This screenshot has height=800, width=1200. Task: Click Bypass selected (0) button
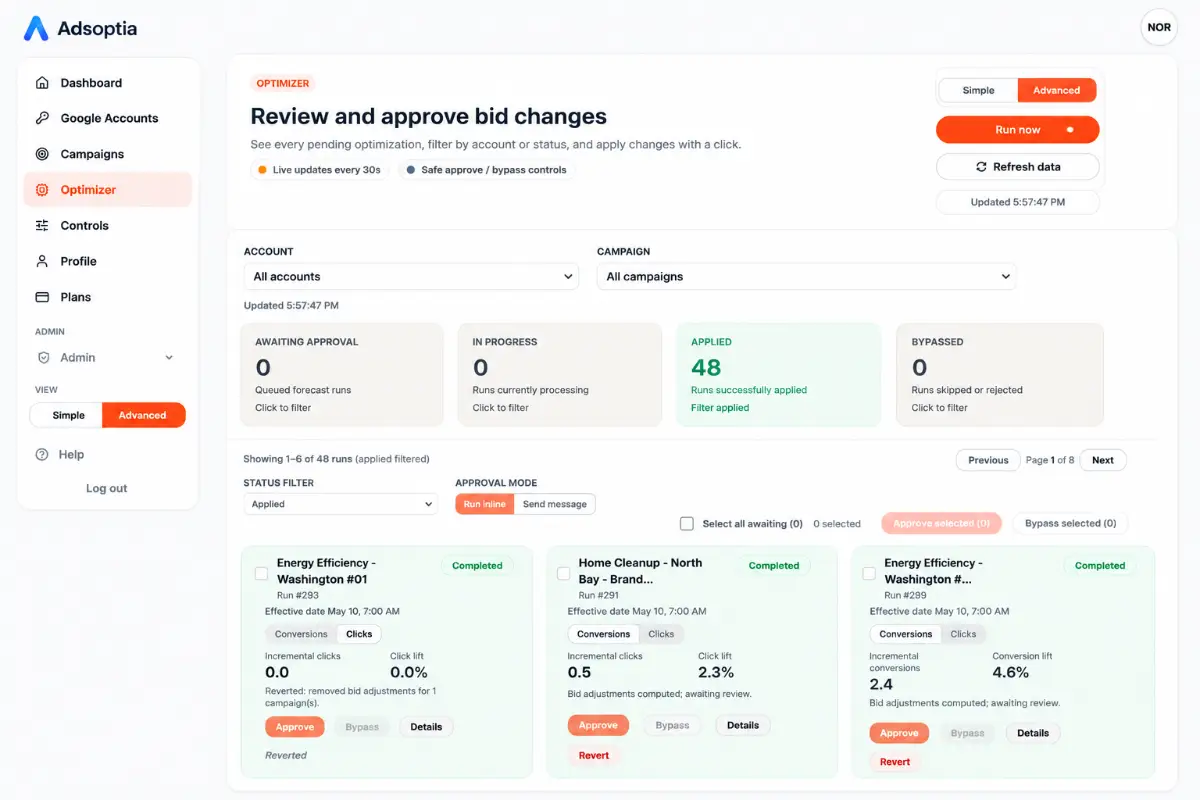coord(1070,523)
